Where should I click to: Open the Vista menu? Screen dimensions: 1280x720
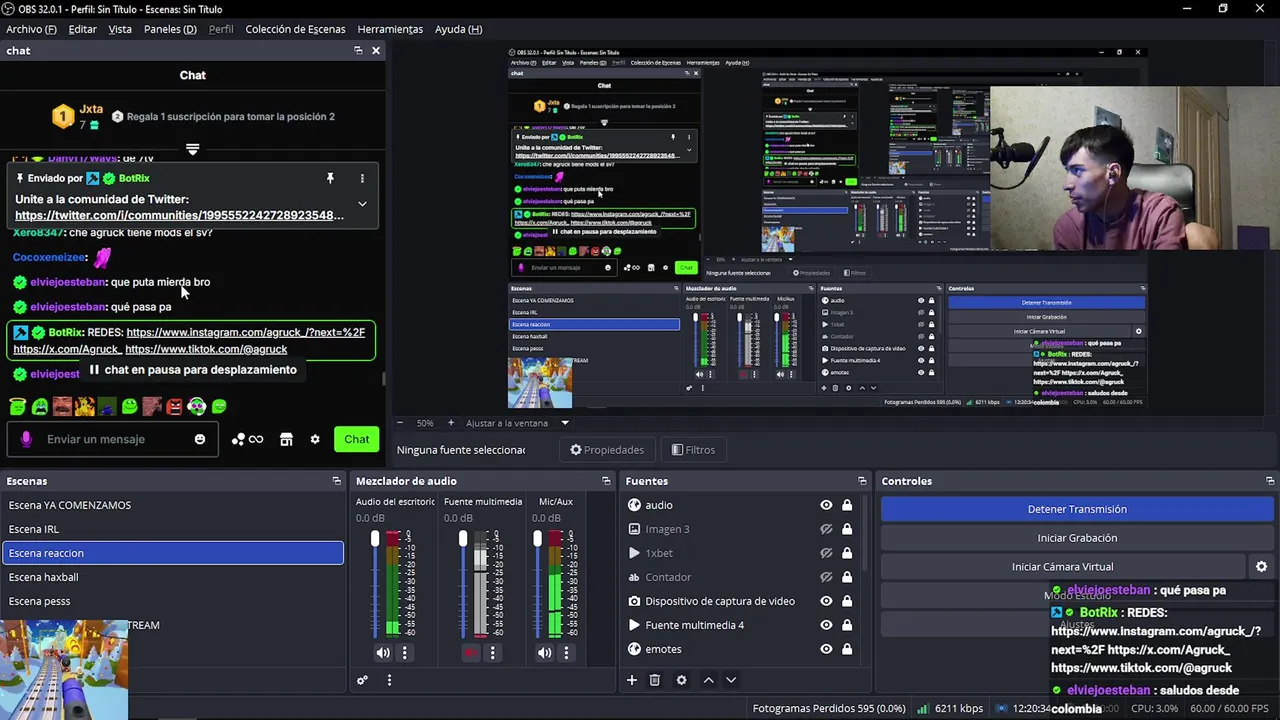coord(120,29)
